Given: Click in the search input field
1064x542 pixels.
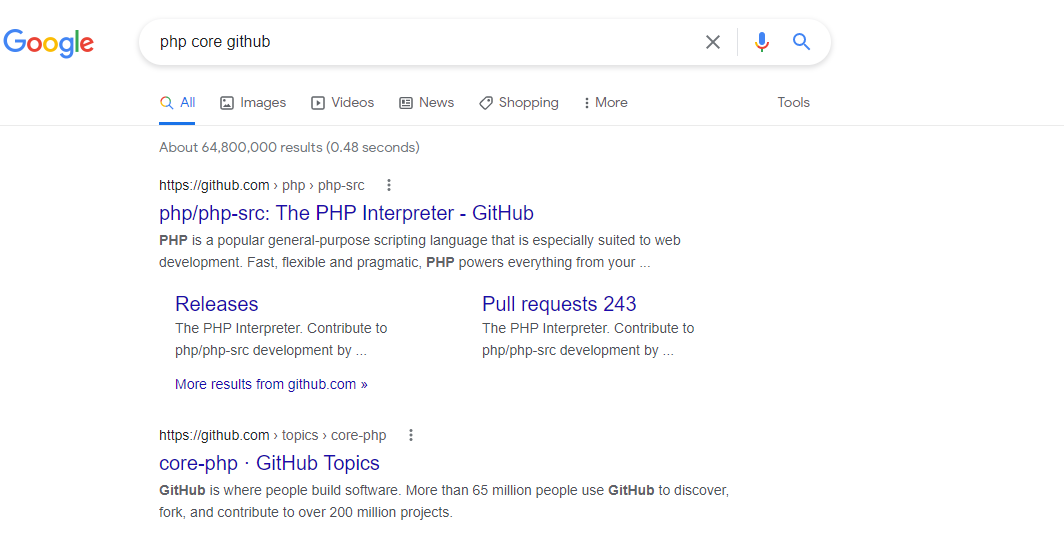Looking at the screenshot, I should point(420,42).
